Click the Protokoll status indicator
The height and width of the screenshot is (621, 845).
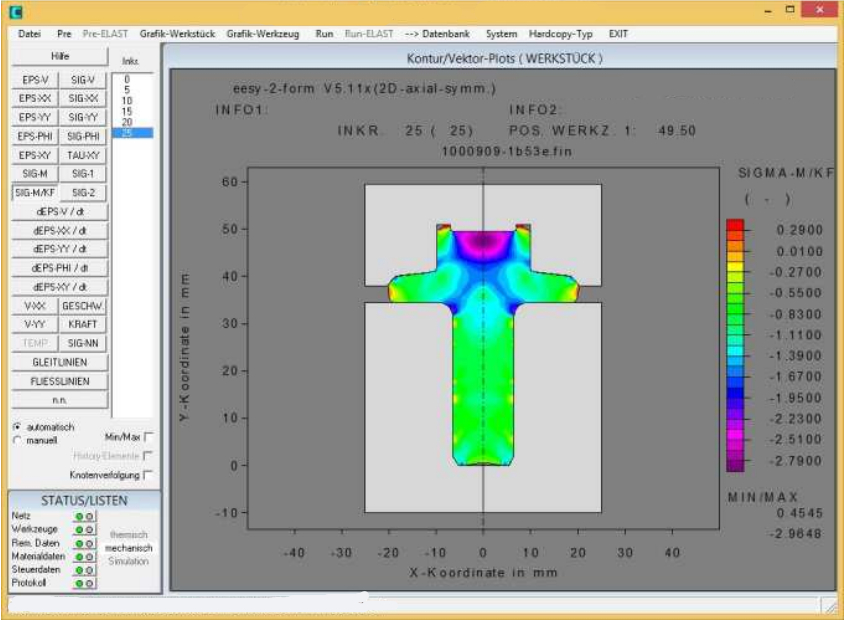(x=84, y=582)
